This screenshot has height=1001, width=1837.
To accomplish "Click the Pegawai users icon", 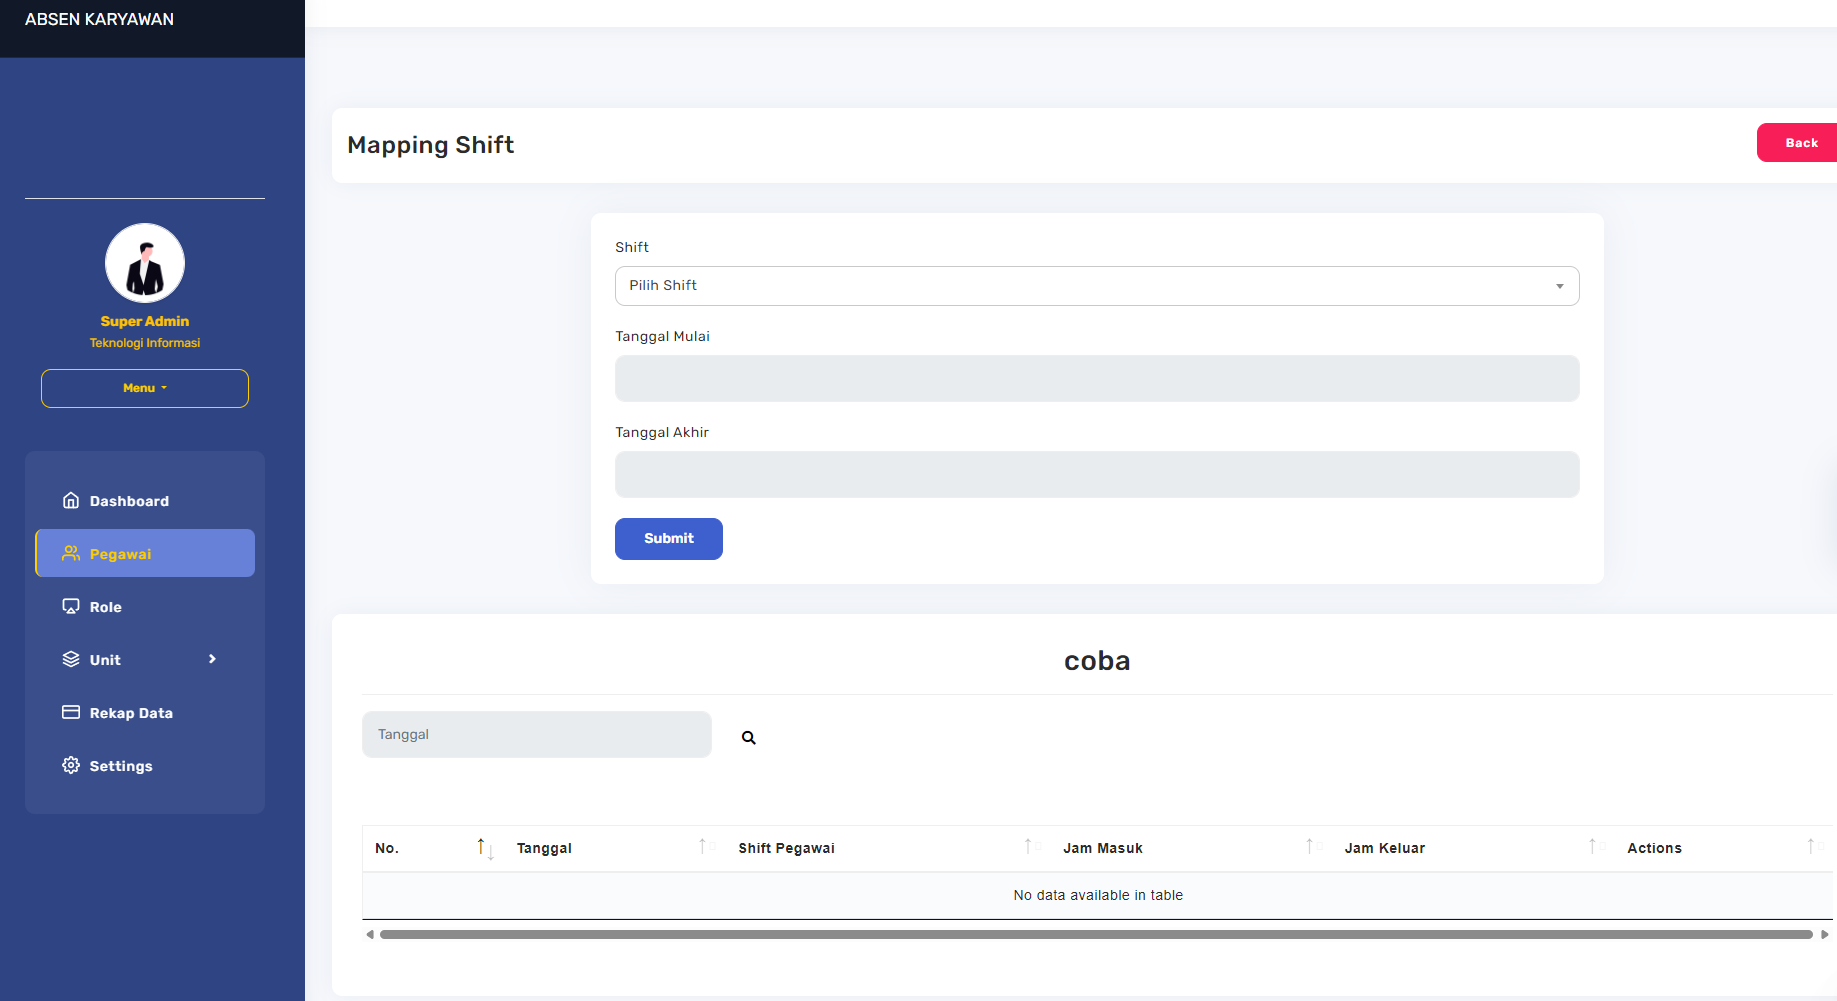I will [71, 553].
